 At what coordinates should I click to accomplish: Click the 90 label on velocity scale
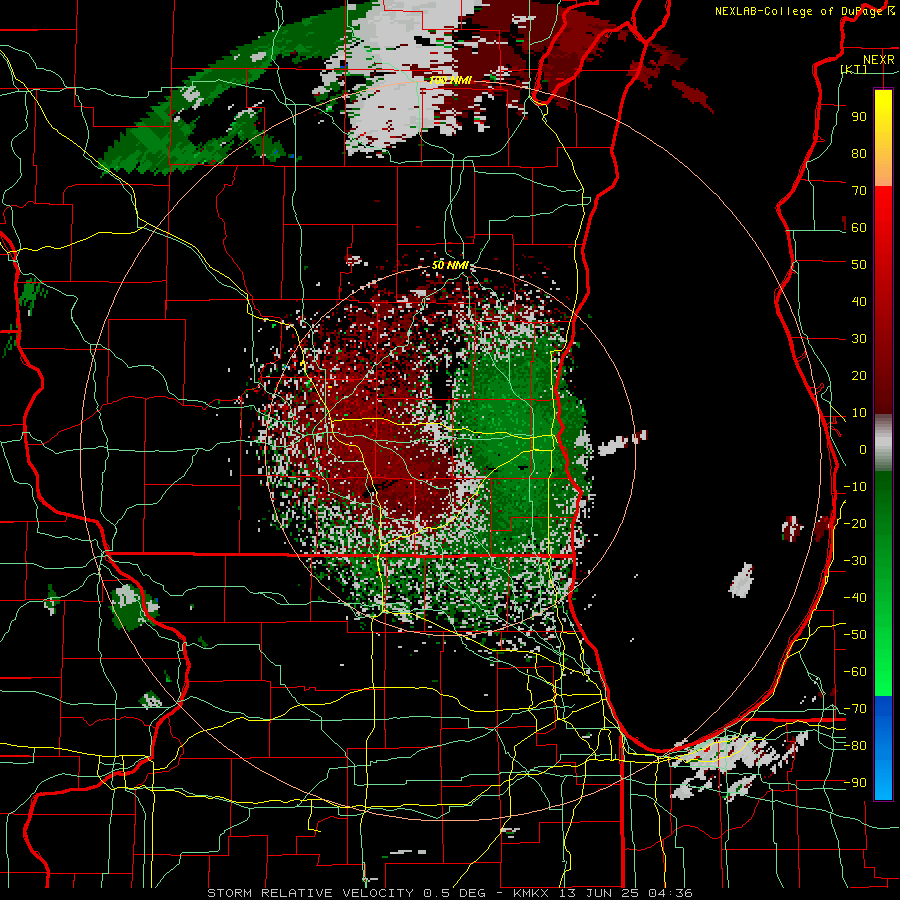click(859, 117)
